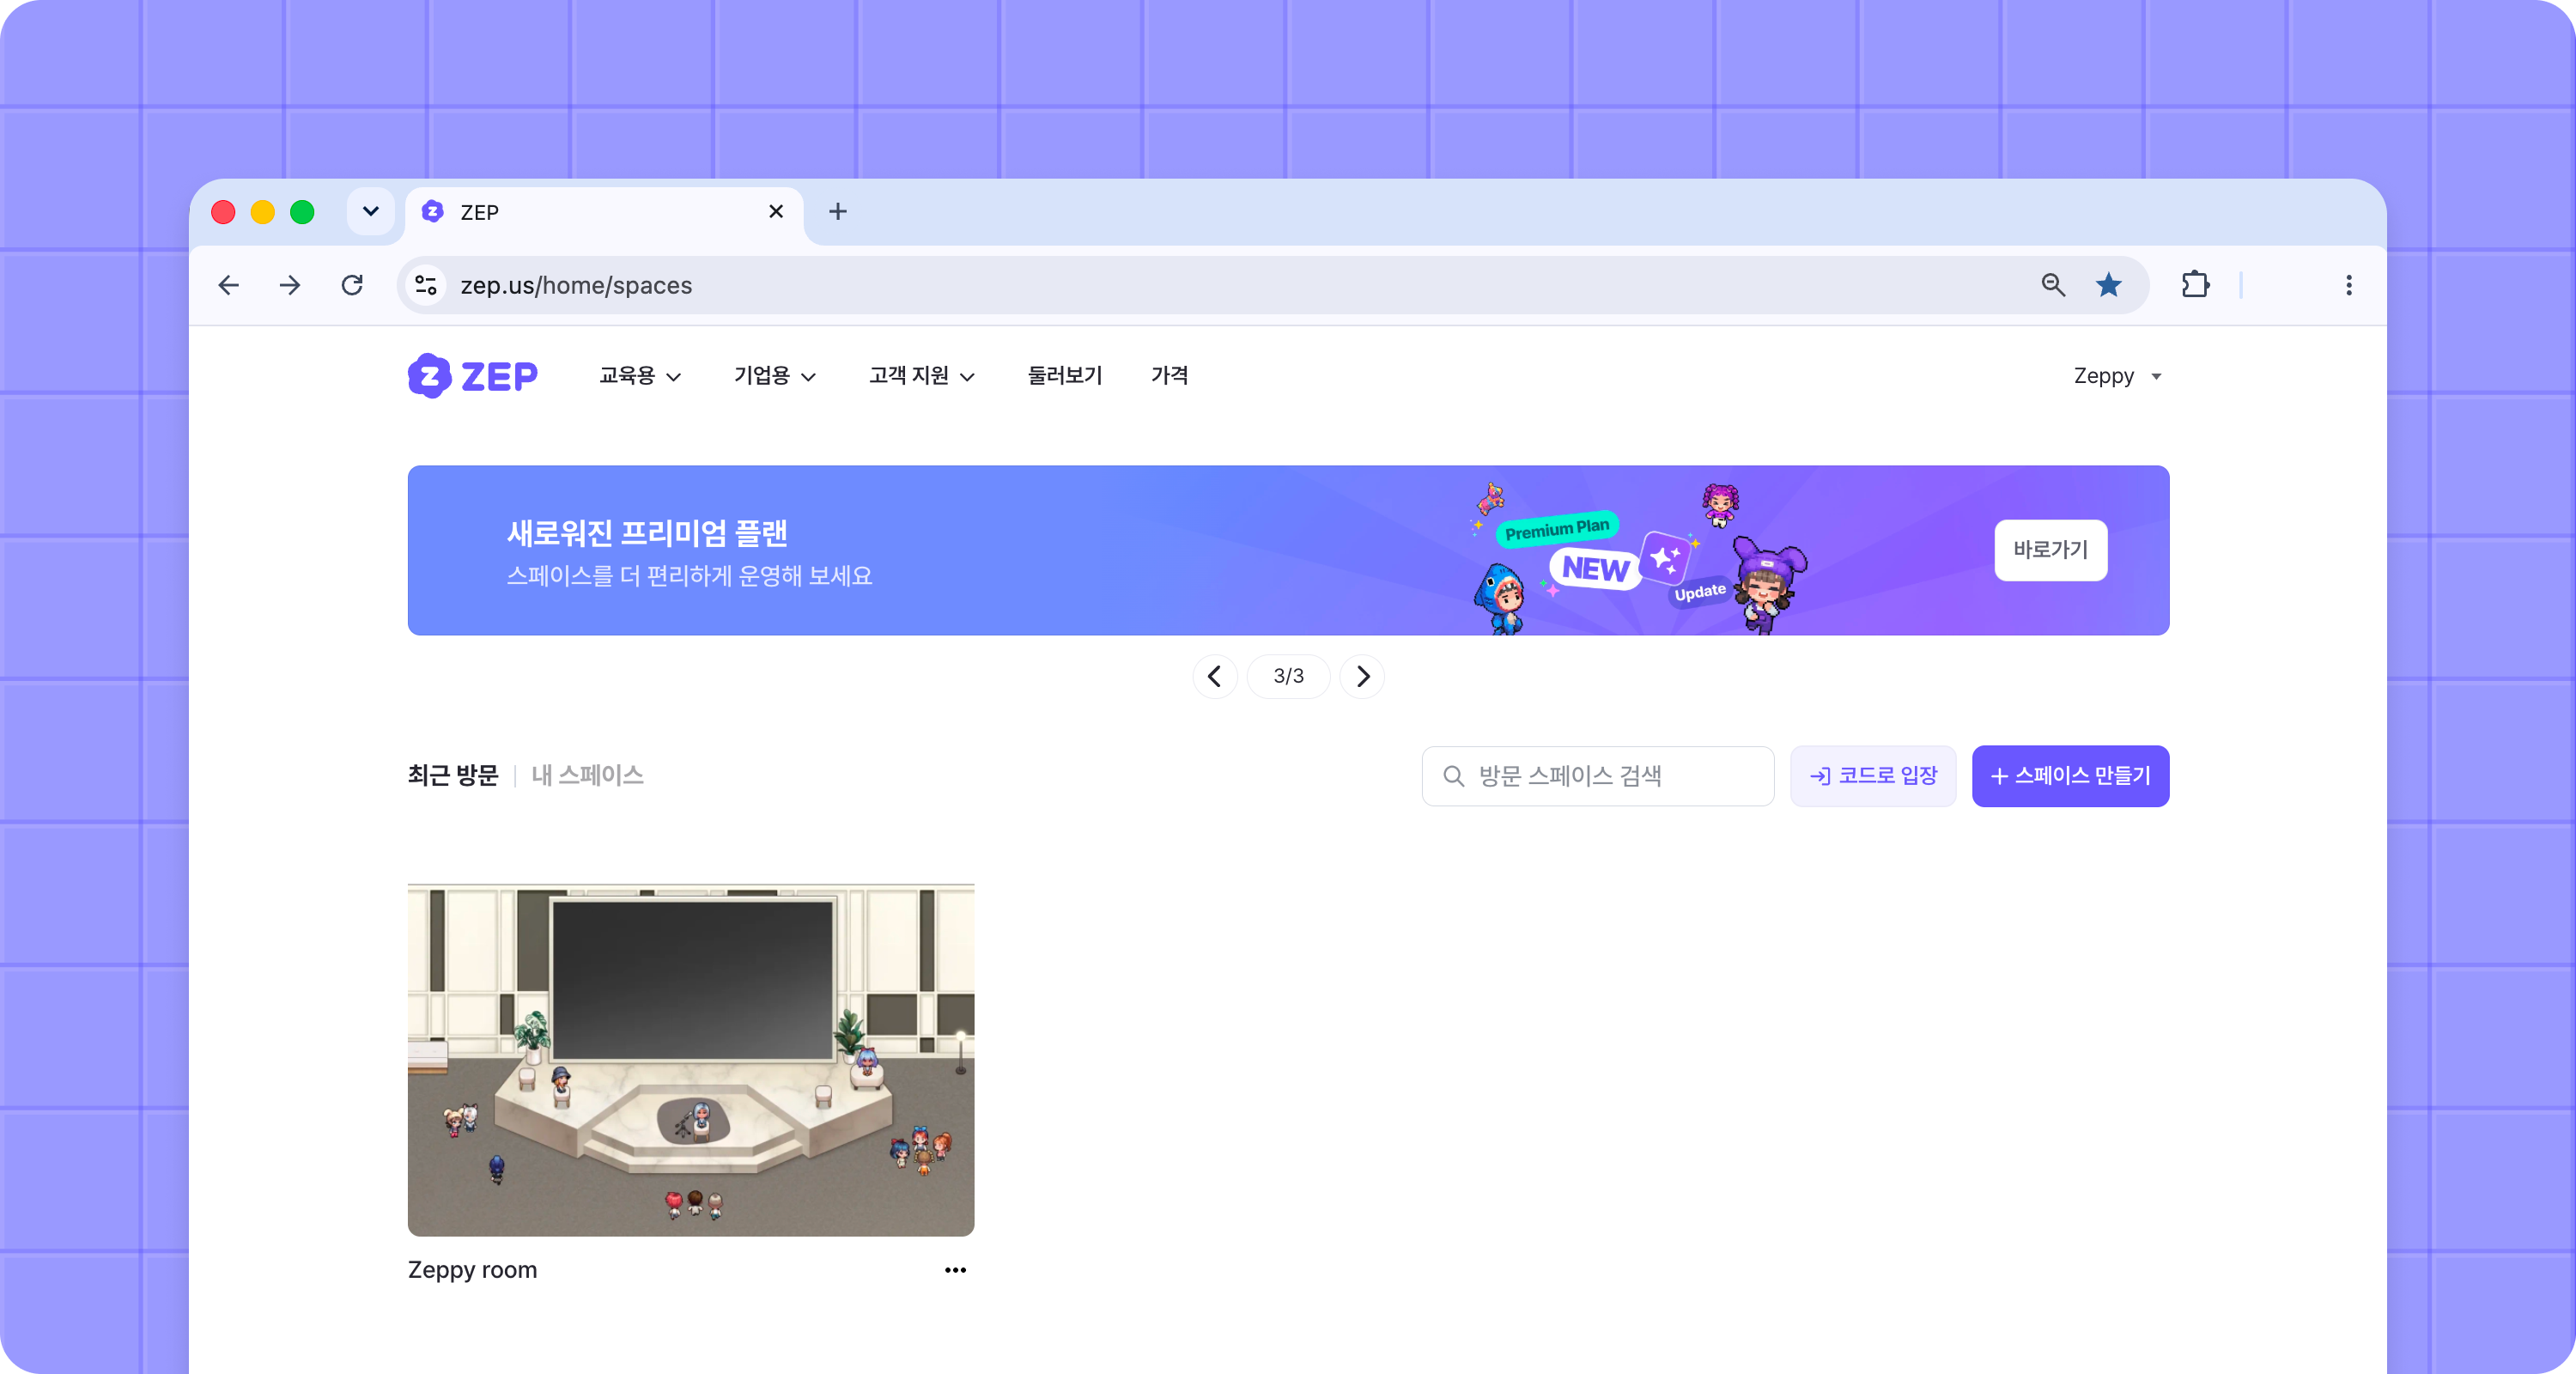Open the Zeppy room title link
2576x1374 pixels.
coord(473,1270)
